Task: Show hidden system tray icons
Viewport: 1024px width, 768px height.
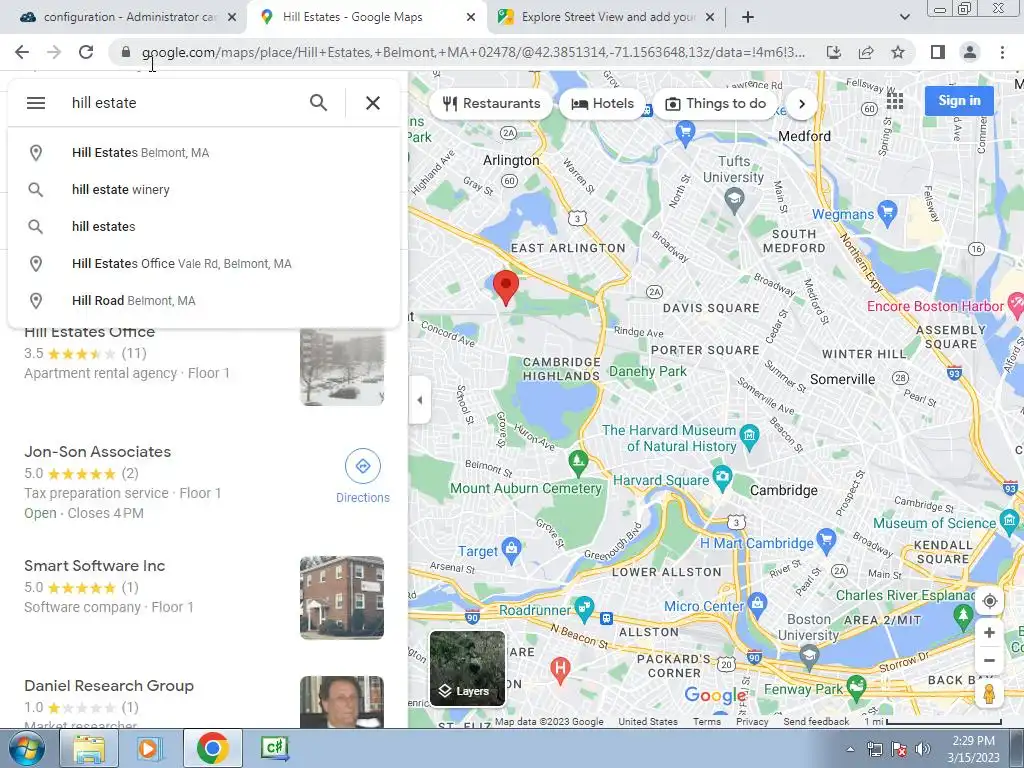Action: tap(850, 749)
